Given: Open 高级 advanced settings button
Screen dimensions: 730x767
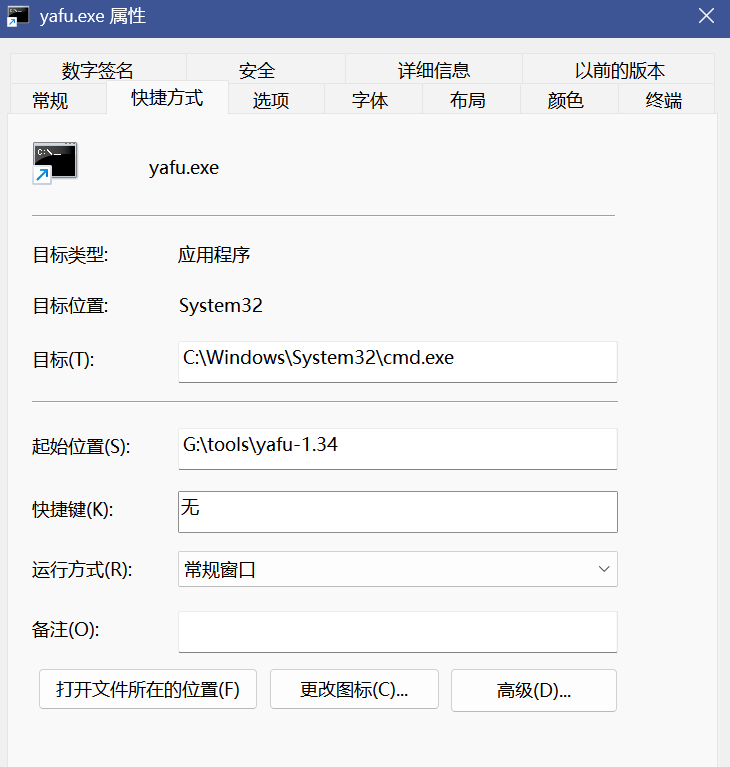Looking at the screenshot, I should click(x=534, y=690).
